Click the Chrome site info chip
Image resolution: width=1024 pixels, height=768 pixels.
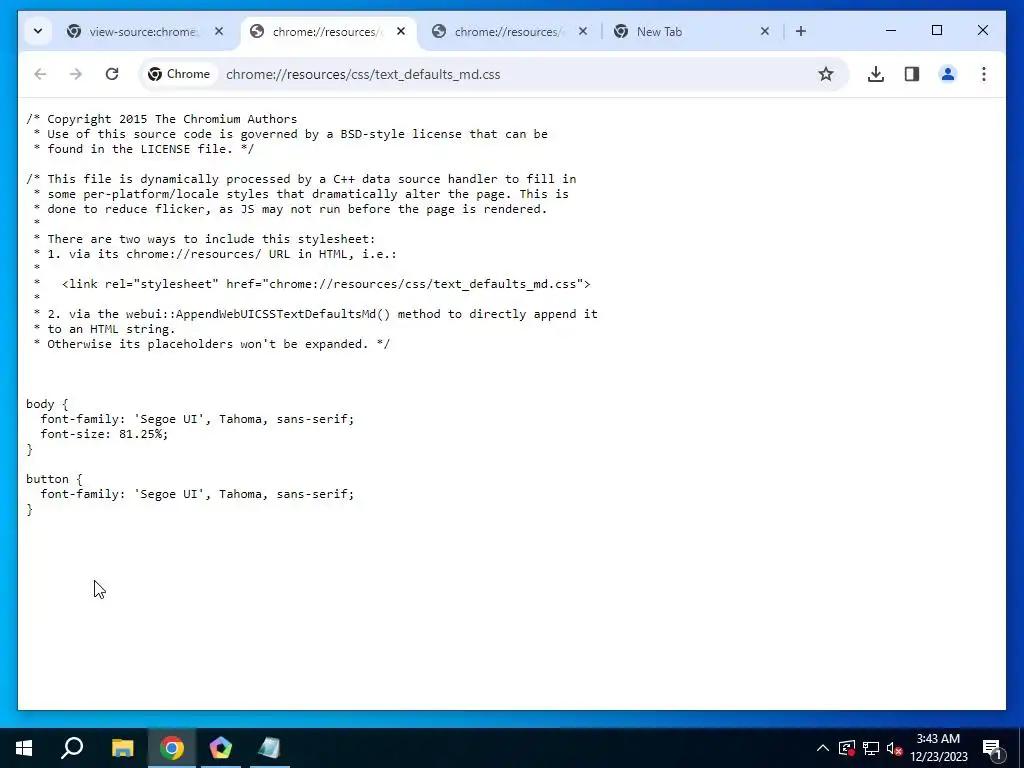click(179, 74)
